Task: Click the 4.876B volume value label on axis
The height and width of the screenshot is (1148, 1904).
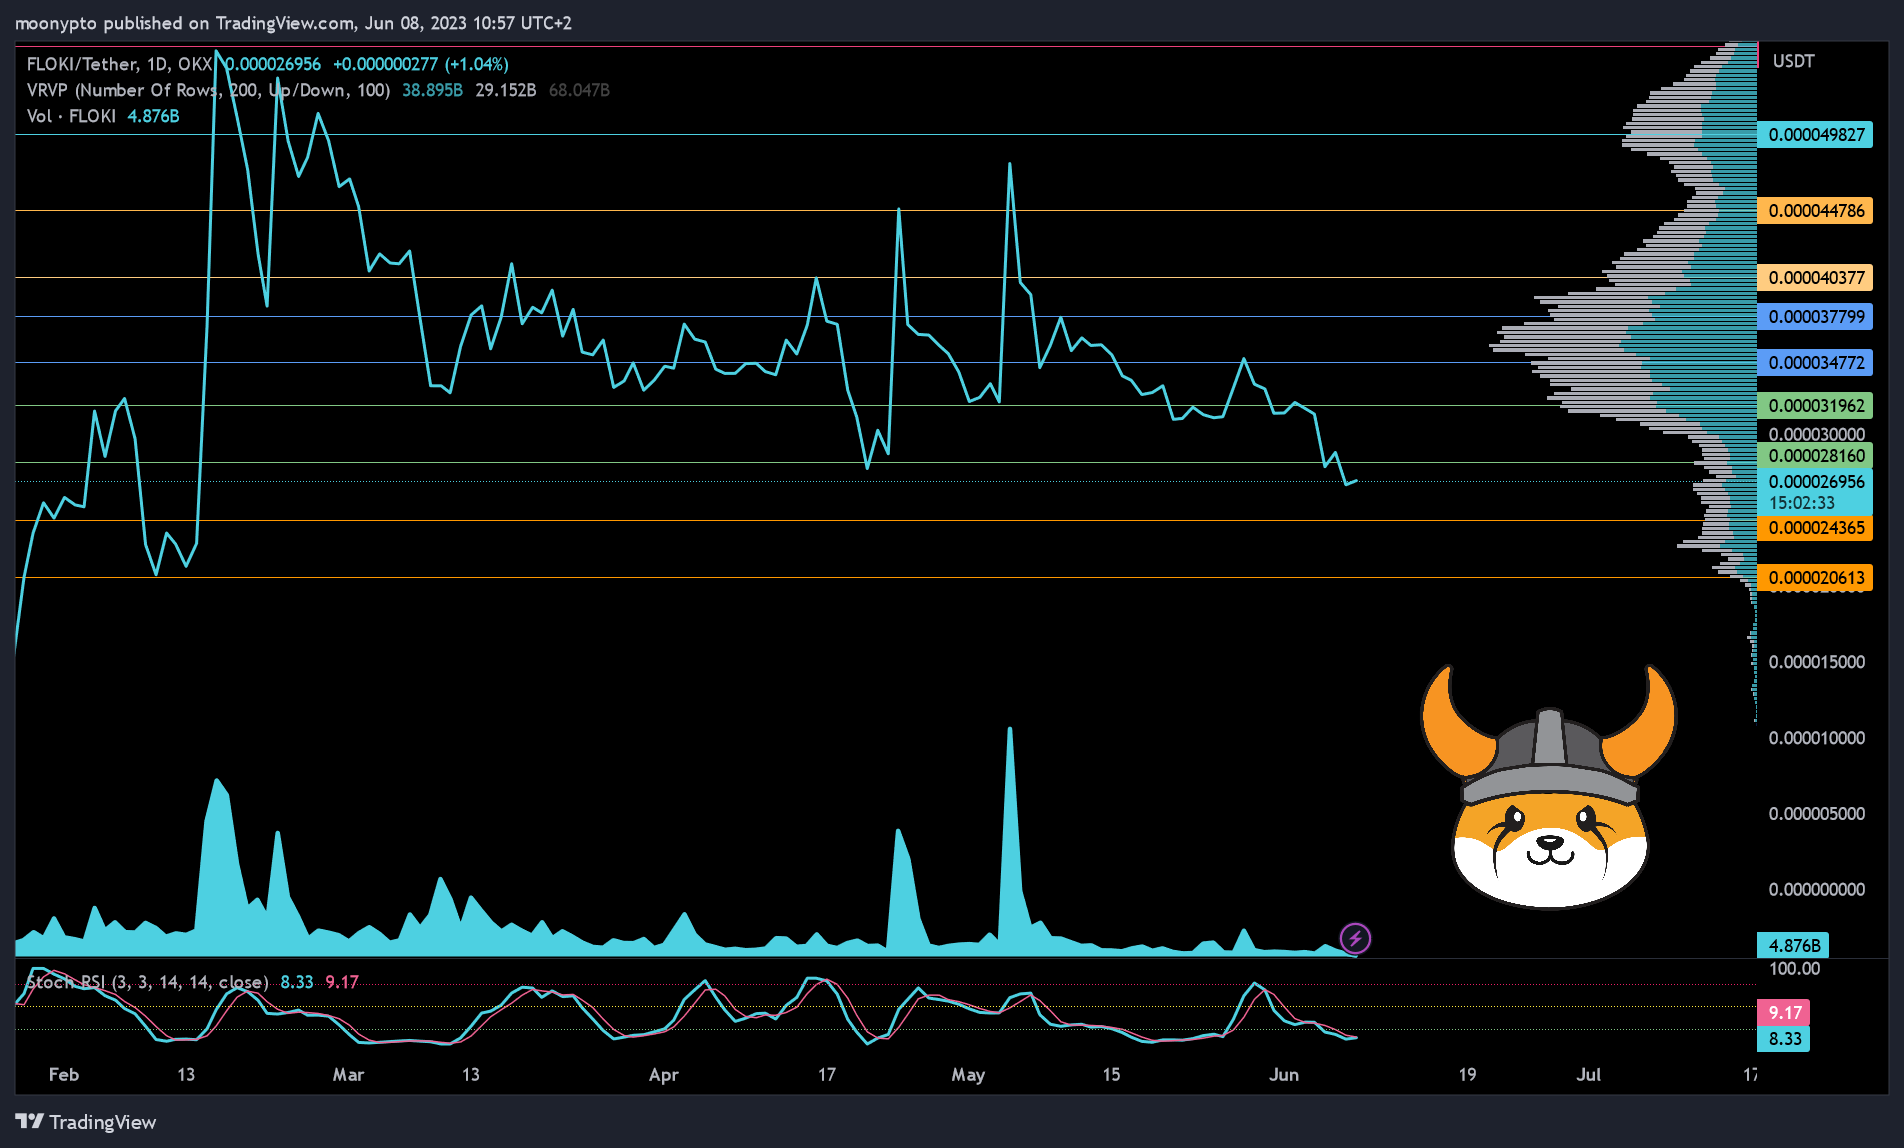Action: [1793, 946]
